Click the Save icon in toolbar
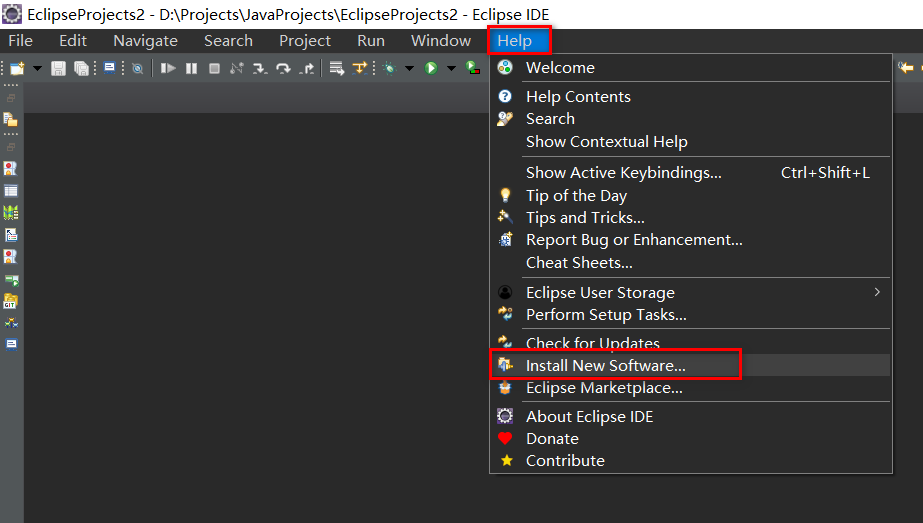The image size is (923, 523). [58, 68]
